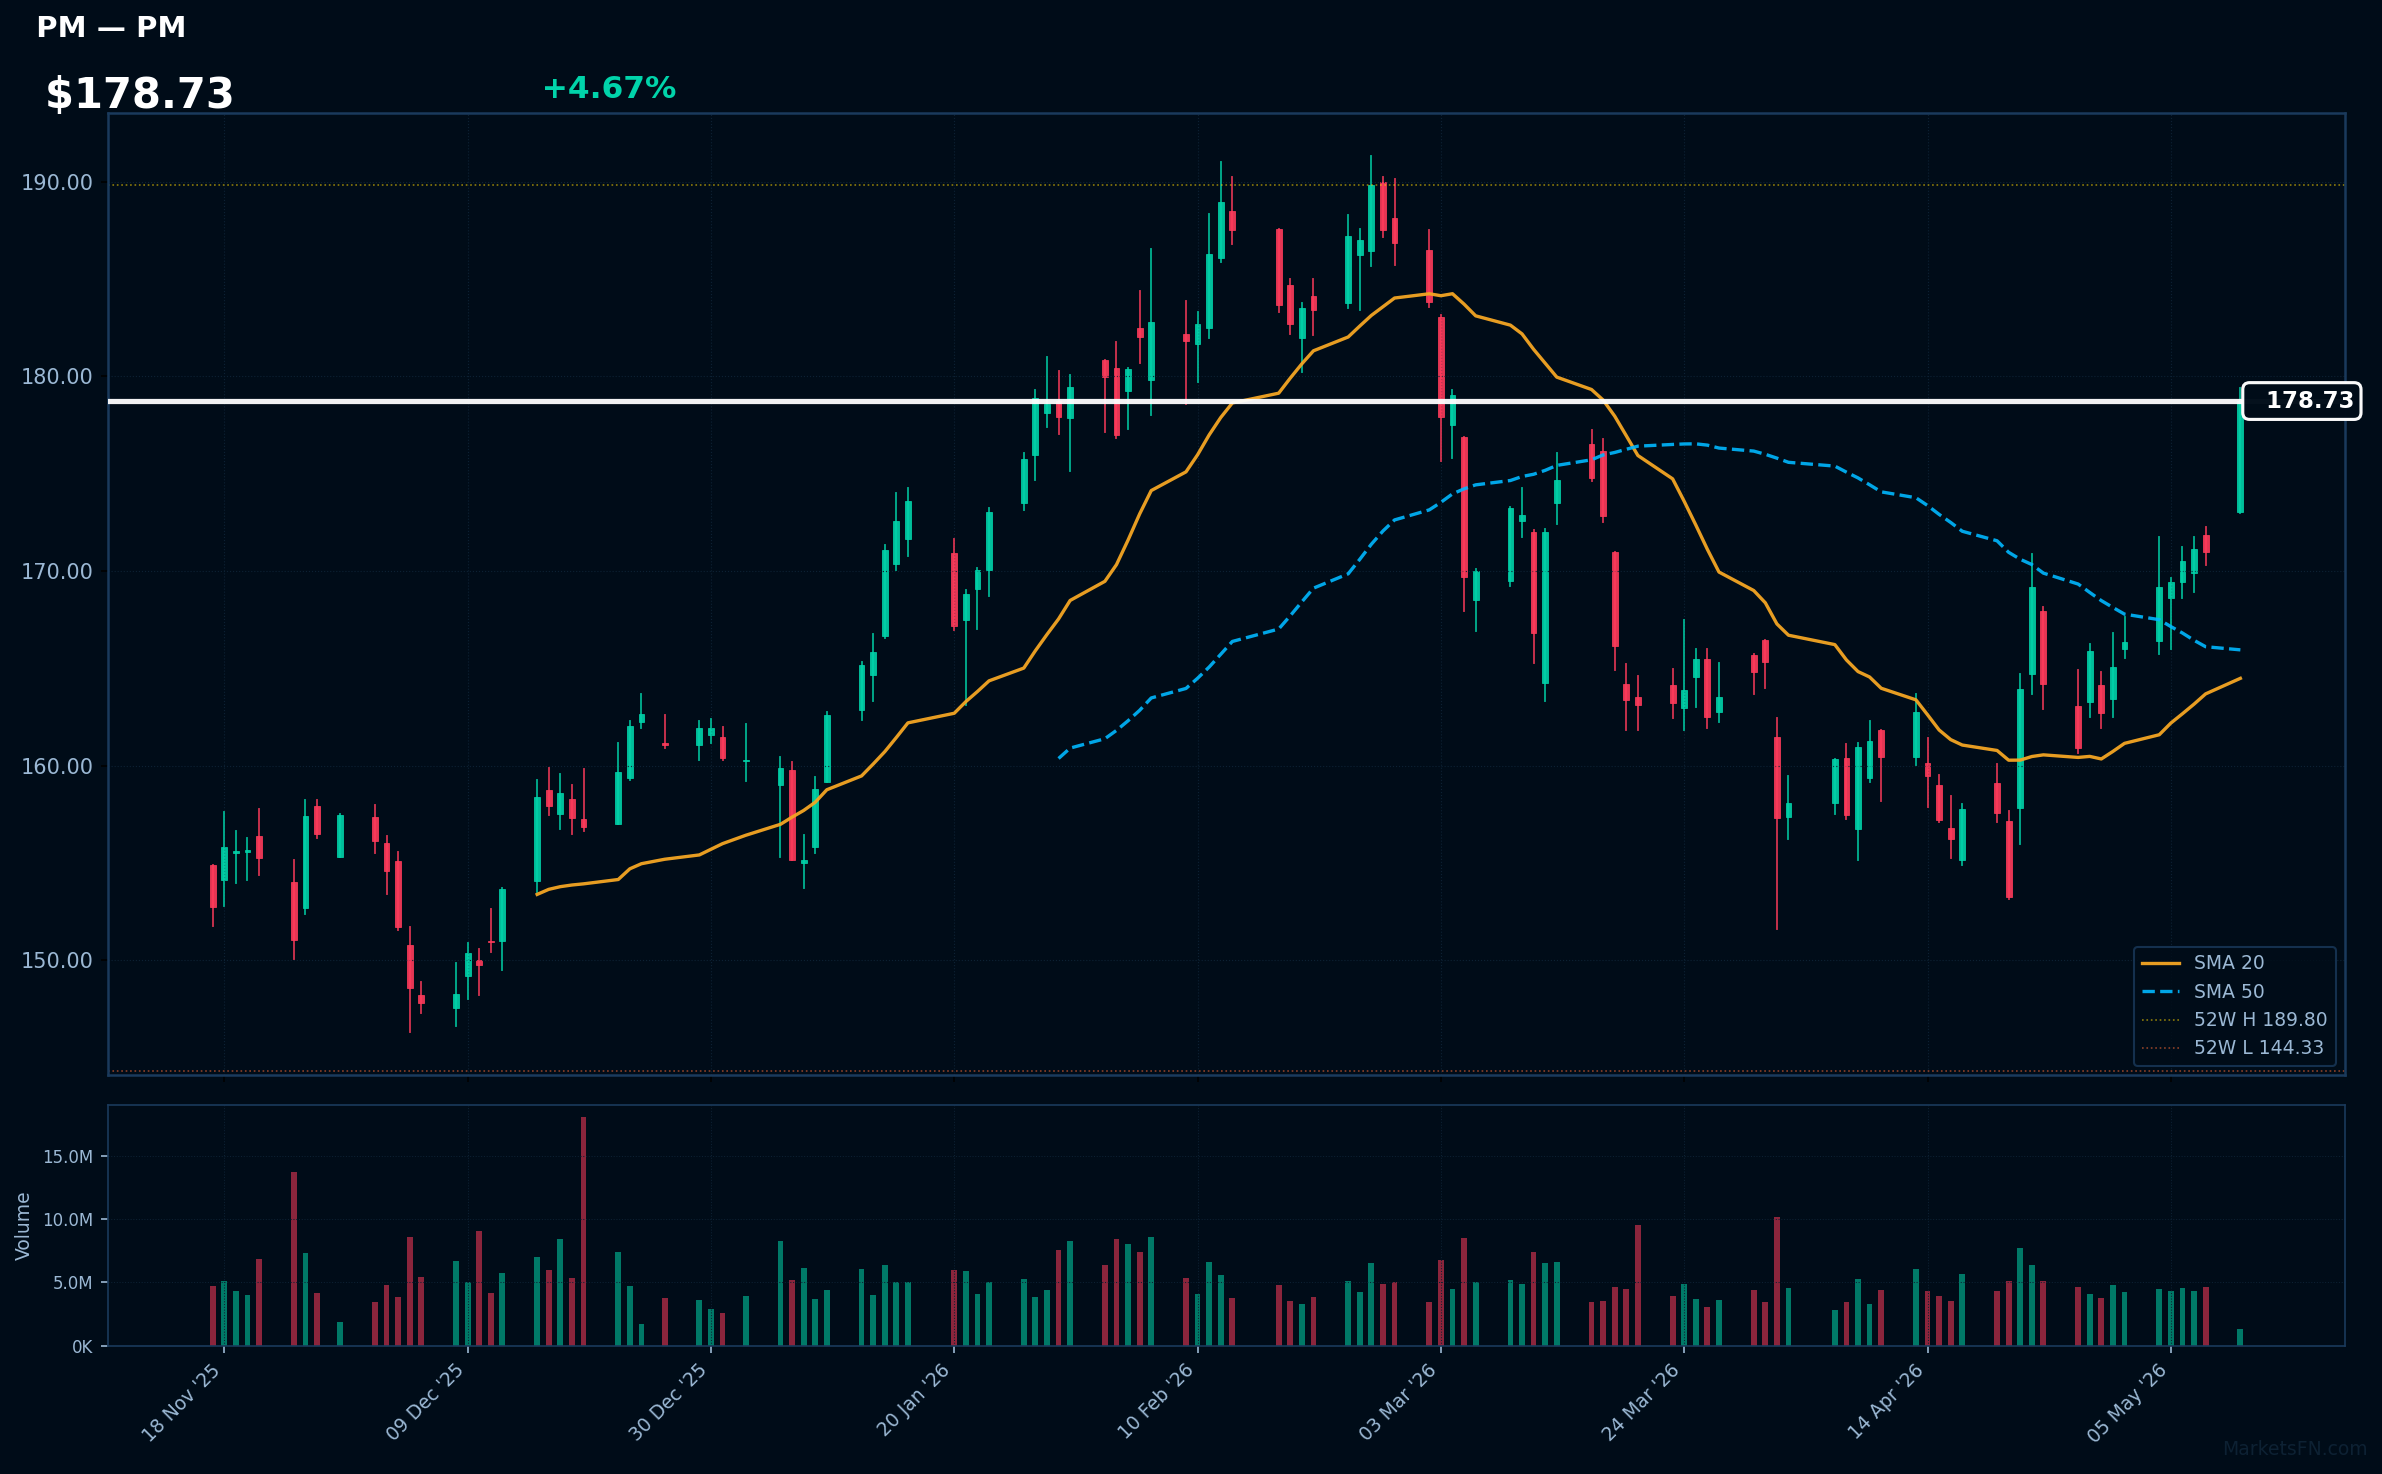Click the PM — PM chart title
This screenshot has width=2382, height=1474.
tap(111, 27)
